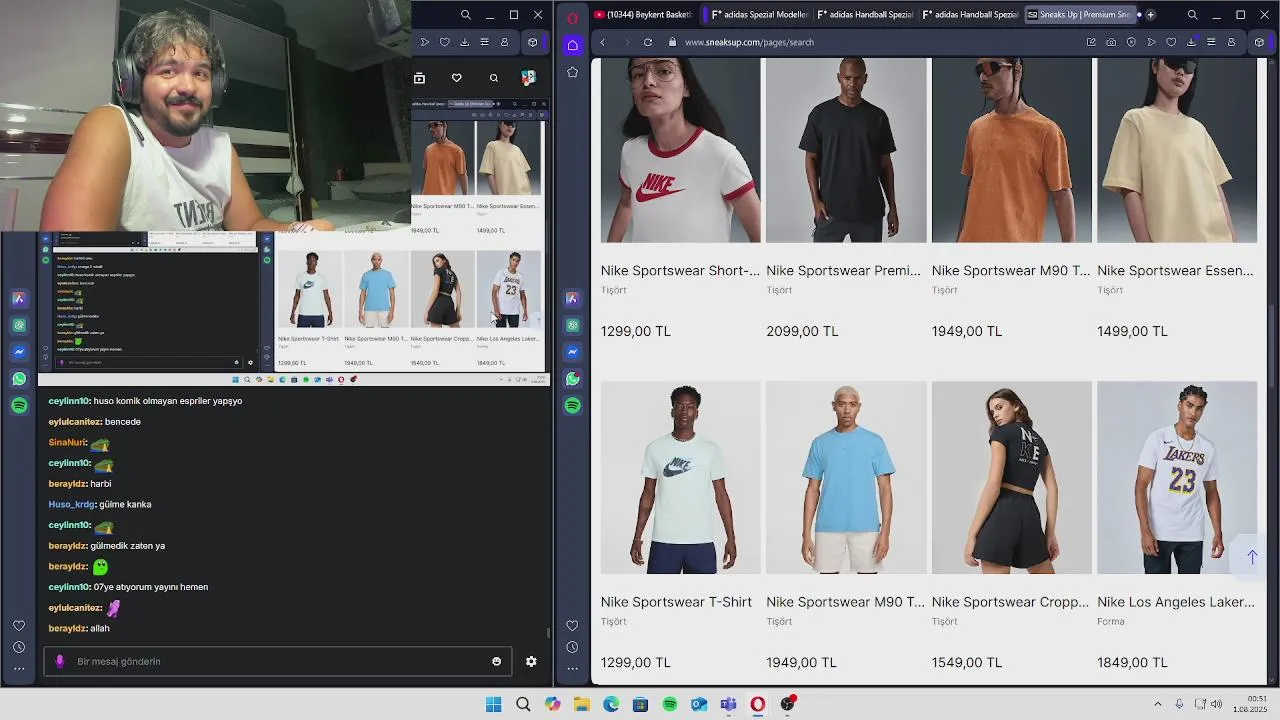Switch to second adidas Handball Spezial tab
The height and width of the screenshot is (720, 1280).
click(x=970, y=15)
